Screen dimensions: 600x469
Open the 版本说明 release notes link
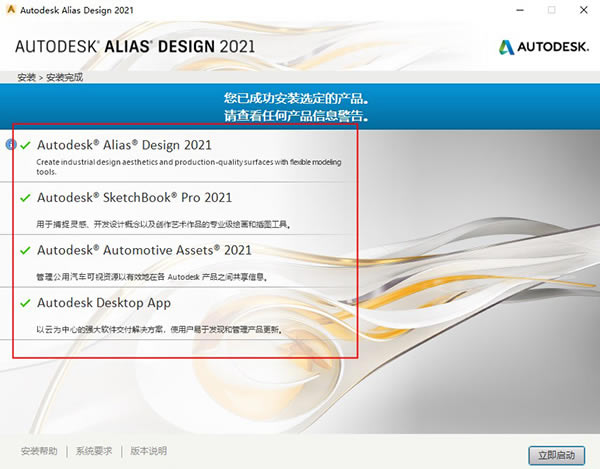[148, 451]
